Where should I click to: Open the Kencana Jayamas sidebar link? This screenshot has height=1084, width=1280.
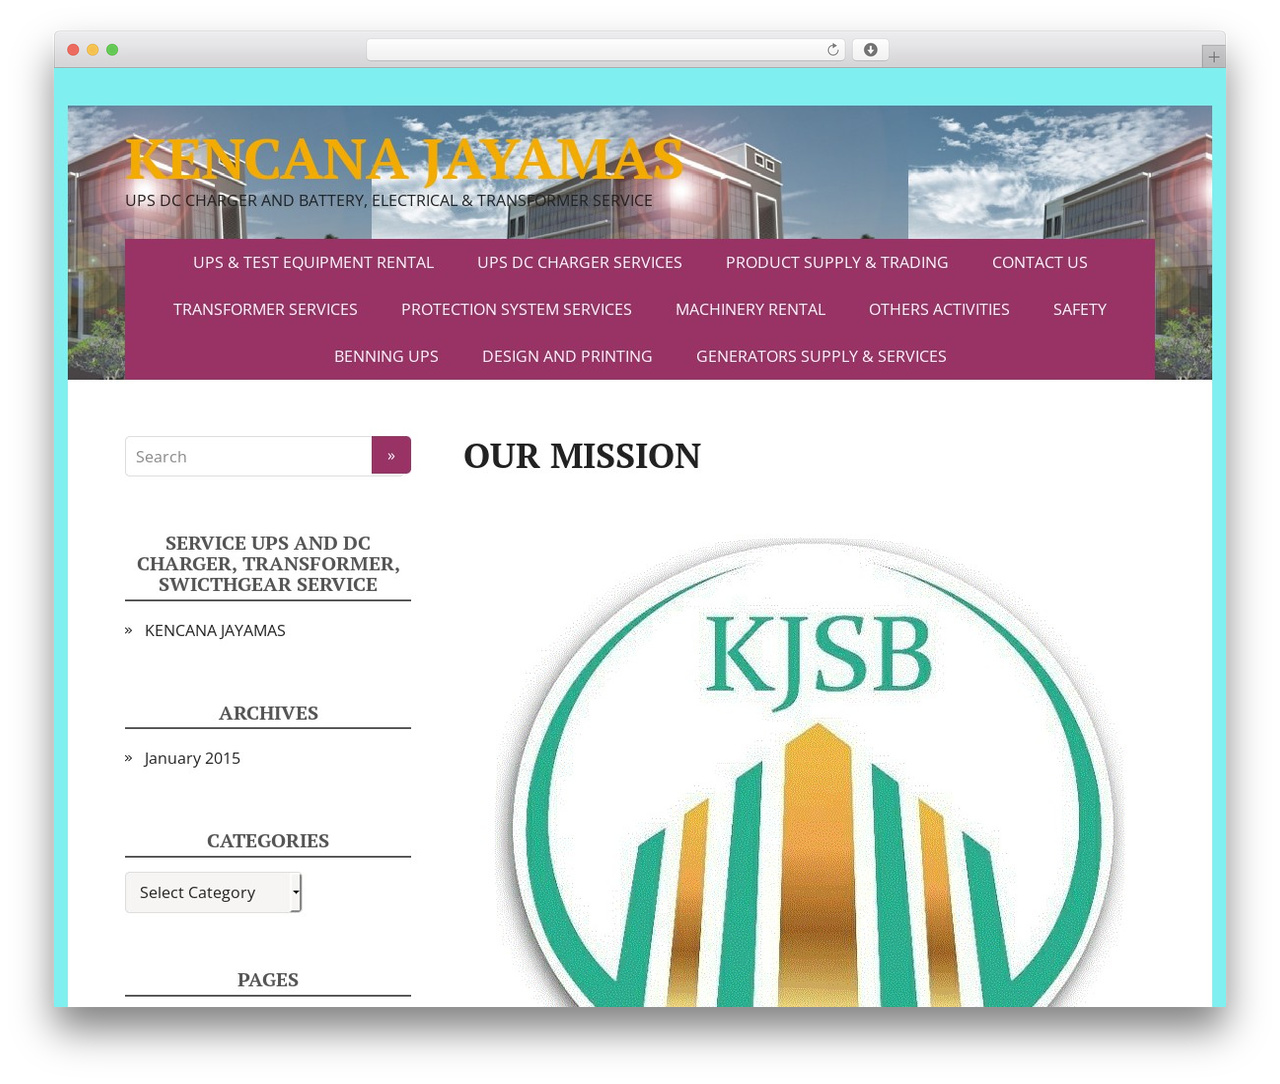tap(215, 630)
